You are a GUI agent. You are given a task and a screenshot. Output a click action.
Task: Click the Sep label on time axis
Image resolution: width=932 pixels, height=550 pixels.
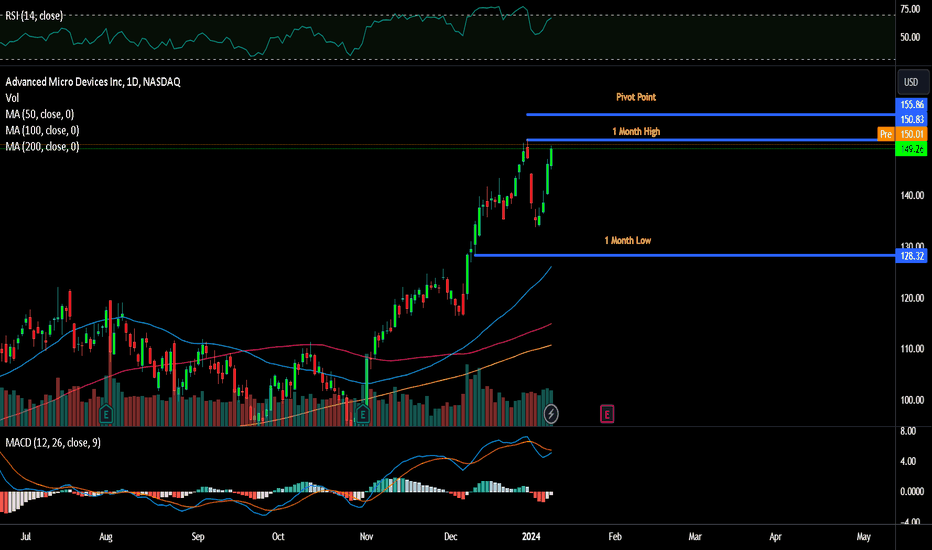tap(198, 536)
